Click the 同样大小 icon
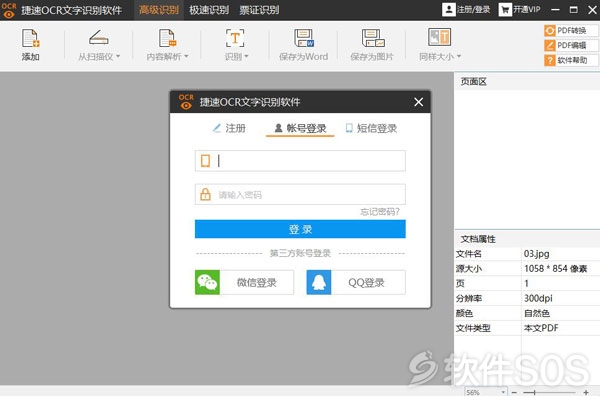Image resolution: width=600 pixels, height=396 pixels. [x=439, y=37]
